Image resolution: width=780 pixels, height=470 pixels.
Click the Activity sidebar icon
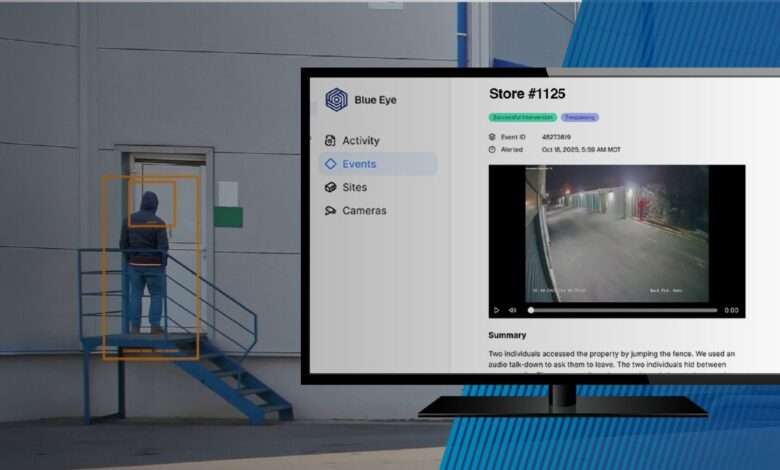click(331, 141)
